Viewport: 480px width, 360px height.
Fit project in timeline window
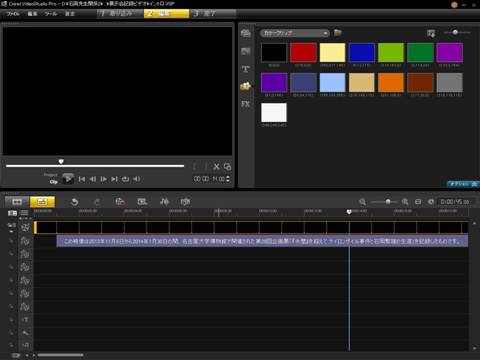[418, 202]
